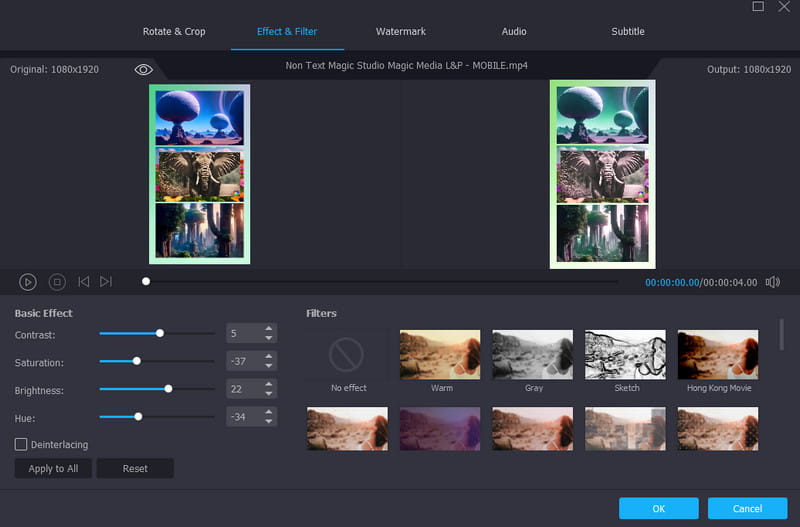Increase Contrast value with up arrow
The width and height of the screenshot is (800, 527).
tap(268, 328)
